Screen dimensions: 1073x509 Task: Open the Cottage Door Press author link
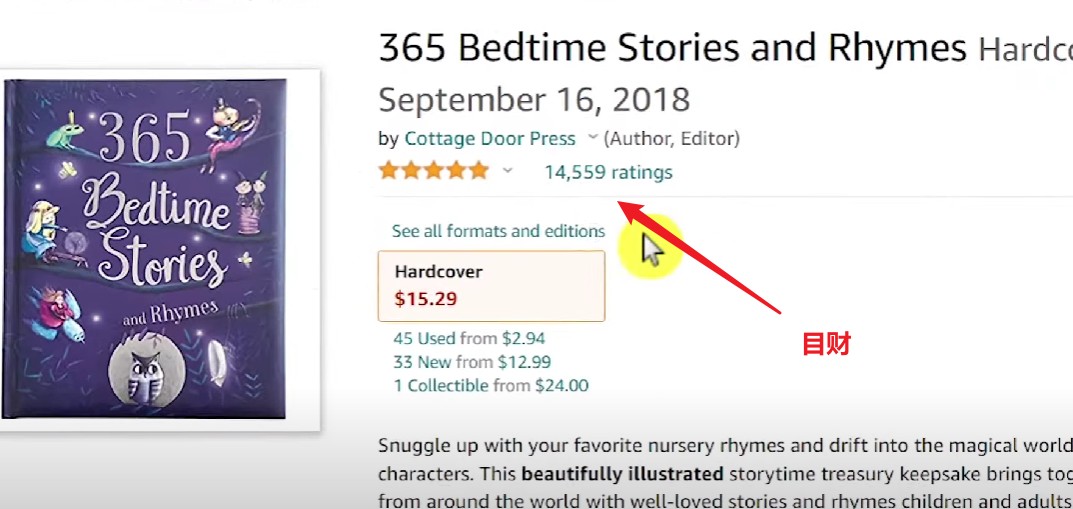point(490,139)
